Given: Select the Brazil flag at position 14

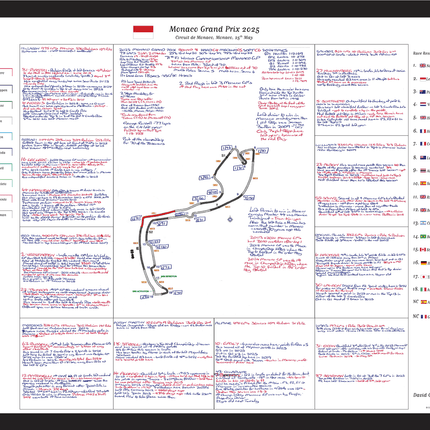Looking at the screenshot, I should 423,236.
